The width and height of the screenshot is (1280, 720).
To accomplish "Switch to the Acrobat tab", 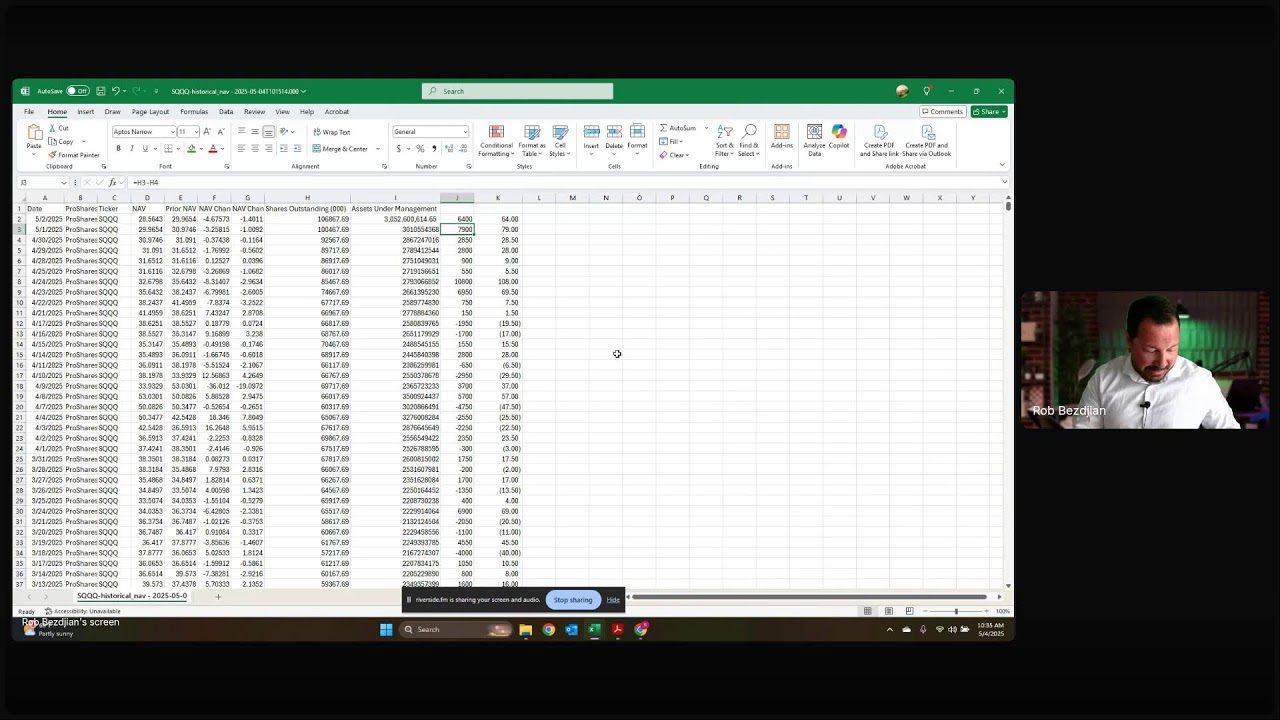I will [x=337, y=112].
